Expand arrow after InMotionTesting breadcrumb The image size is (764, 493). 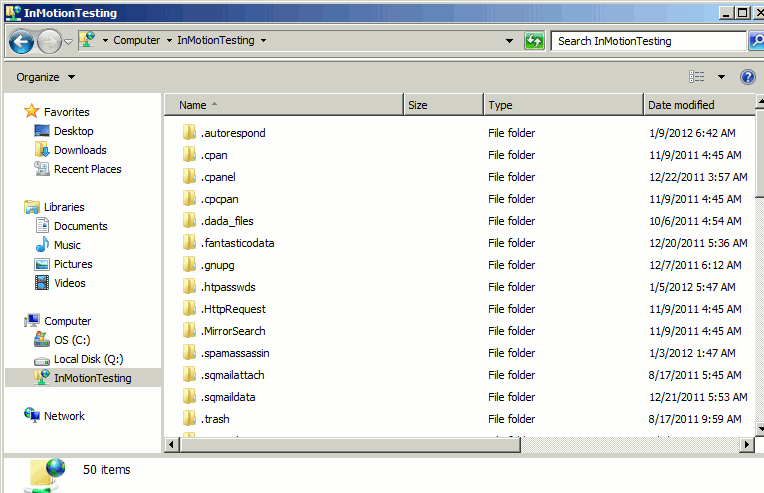point(263,40)
